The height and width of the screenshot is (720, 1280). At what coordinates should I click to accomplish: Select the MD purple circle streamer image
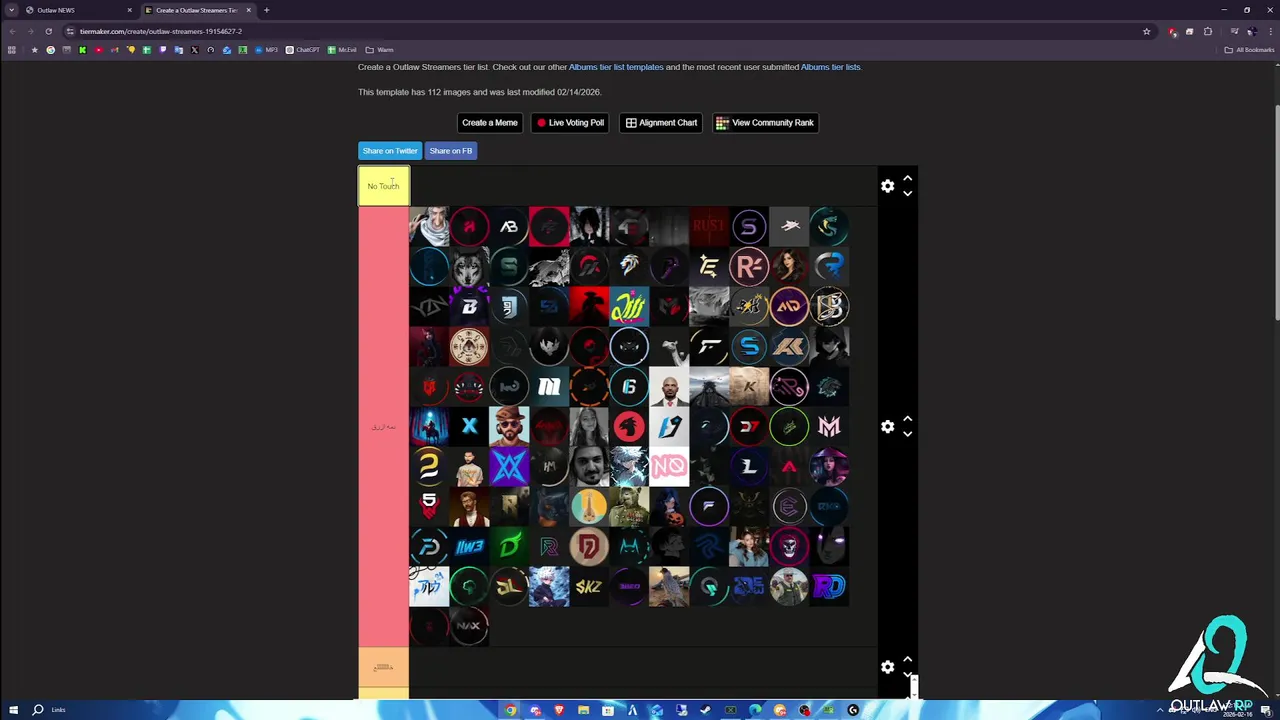pos(789,306)
